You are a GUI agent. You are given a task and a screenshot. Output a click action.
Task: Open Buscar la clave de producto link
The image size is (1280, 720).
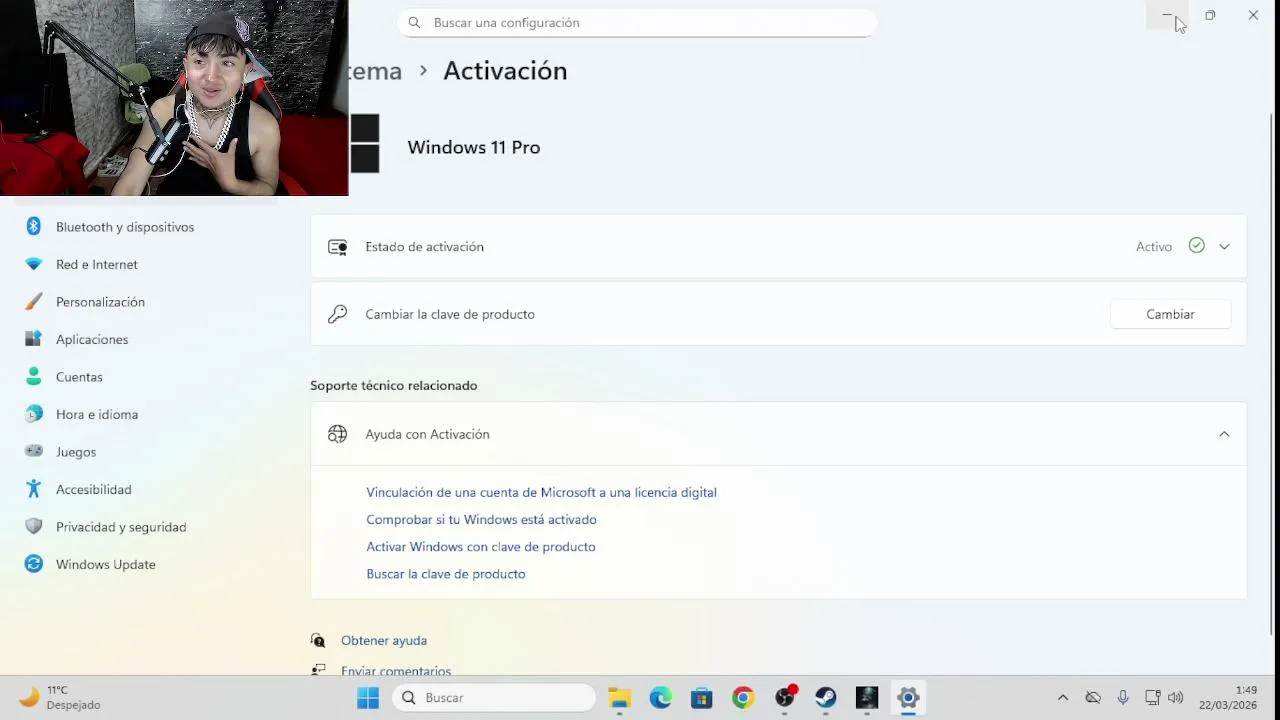(445, 574)
